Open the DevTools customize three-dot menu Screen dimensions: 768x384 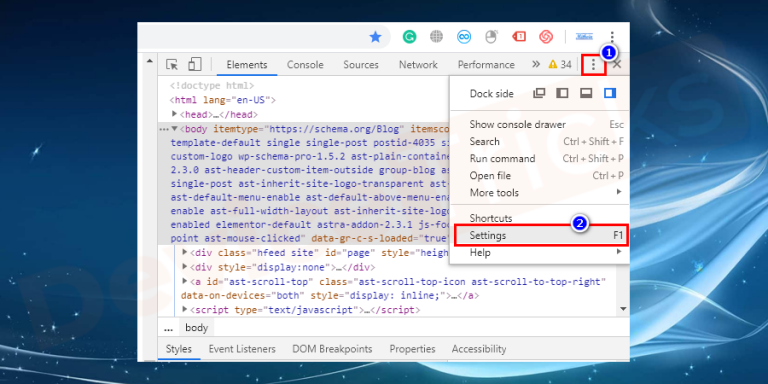(x=594, y=65)
